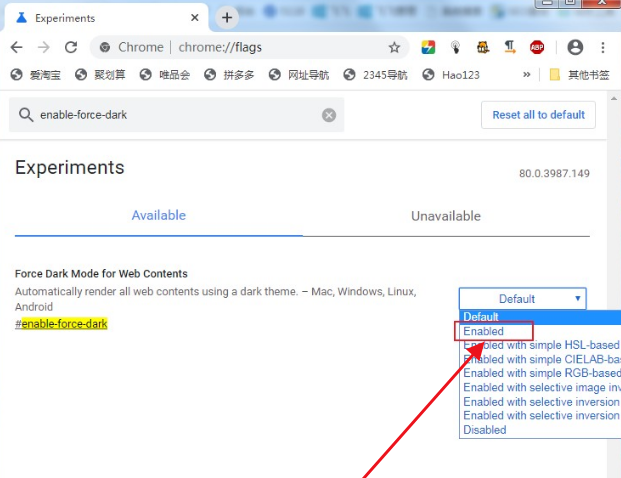Viewport: 621px width, 478px height.
Task: Choose Enabled with selective image inversion option
Action: [x=542, y=387]
